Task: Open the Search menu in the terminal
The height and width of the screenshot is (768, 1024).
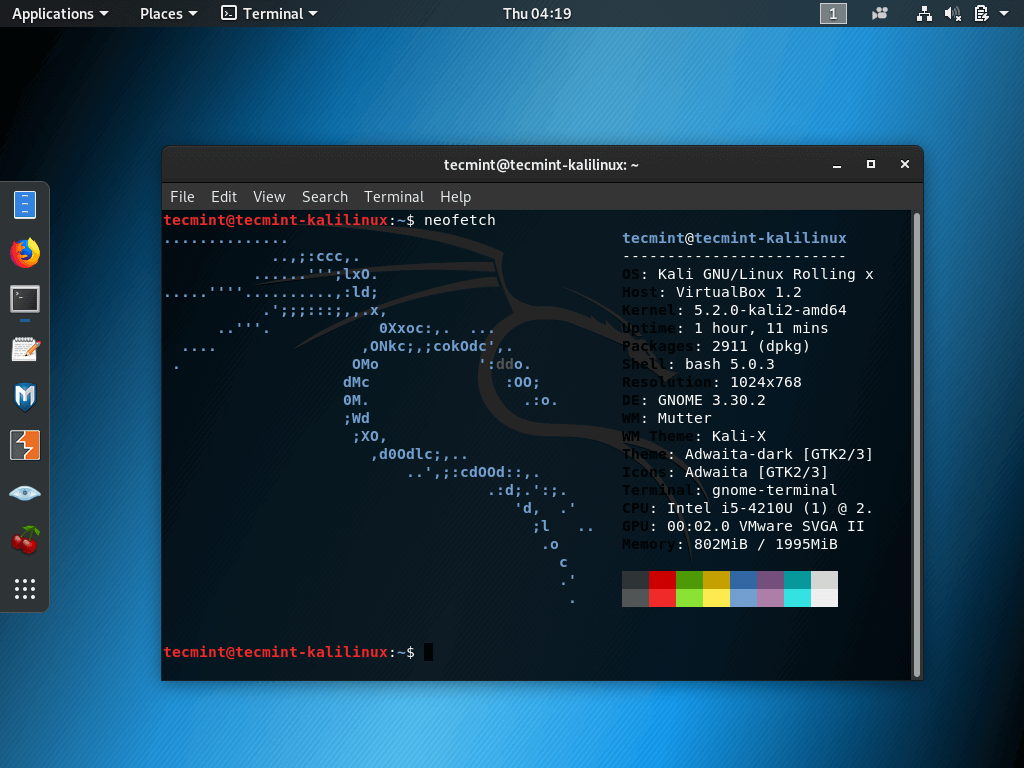Action: [x=325, y=197]
